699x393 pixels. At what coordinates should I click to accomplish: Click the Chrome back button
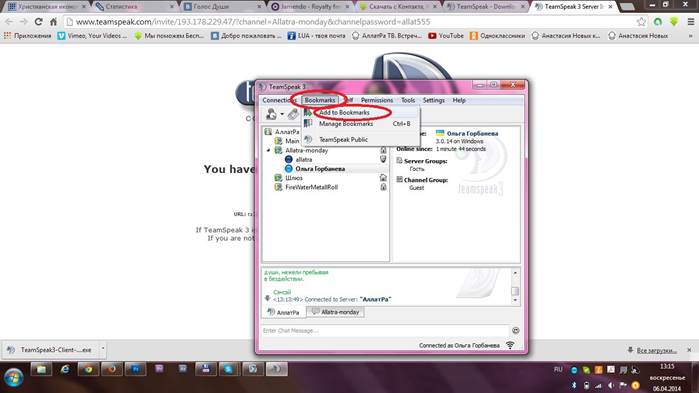click(x=9, y=22)
